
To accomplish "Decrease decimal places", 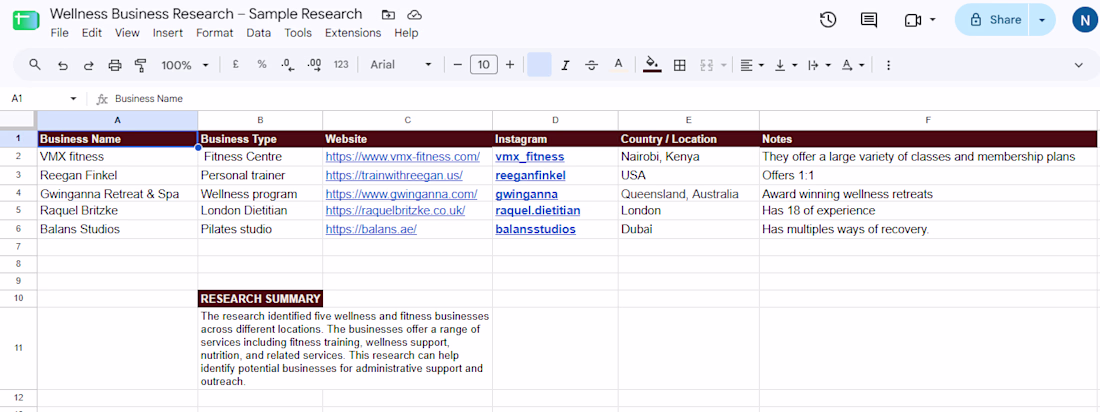I will (288, 65).
